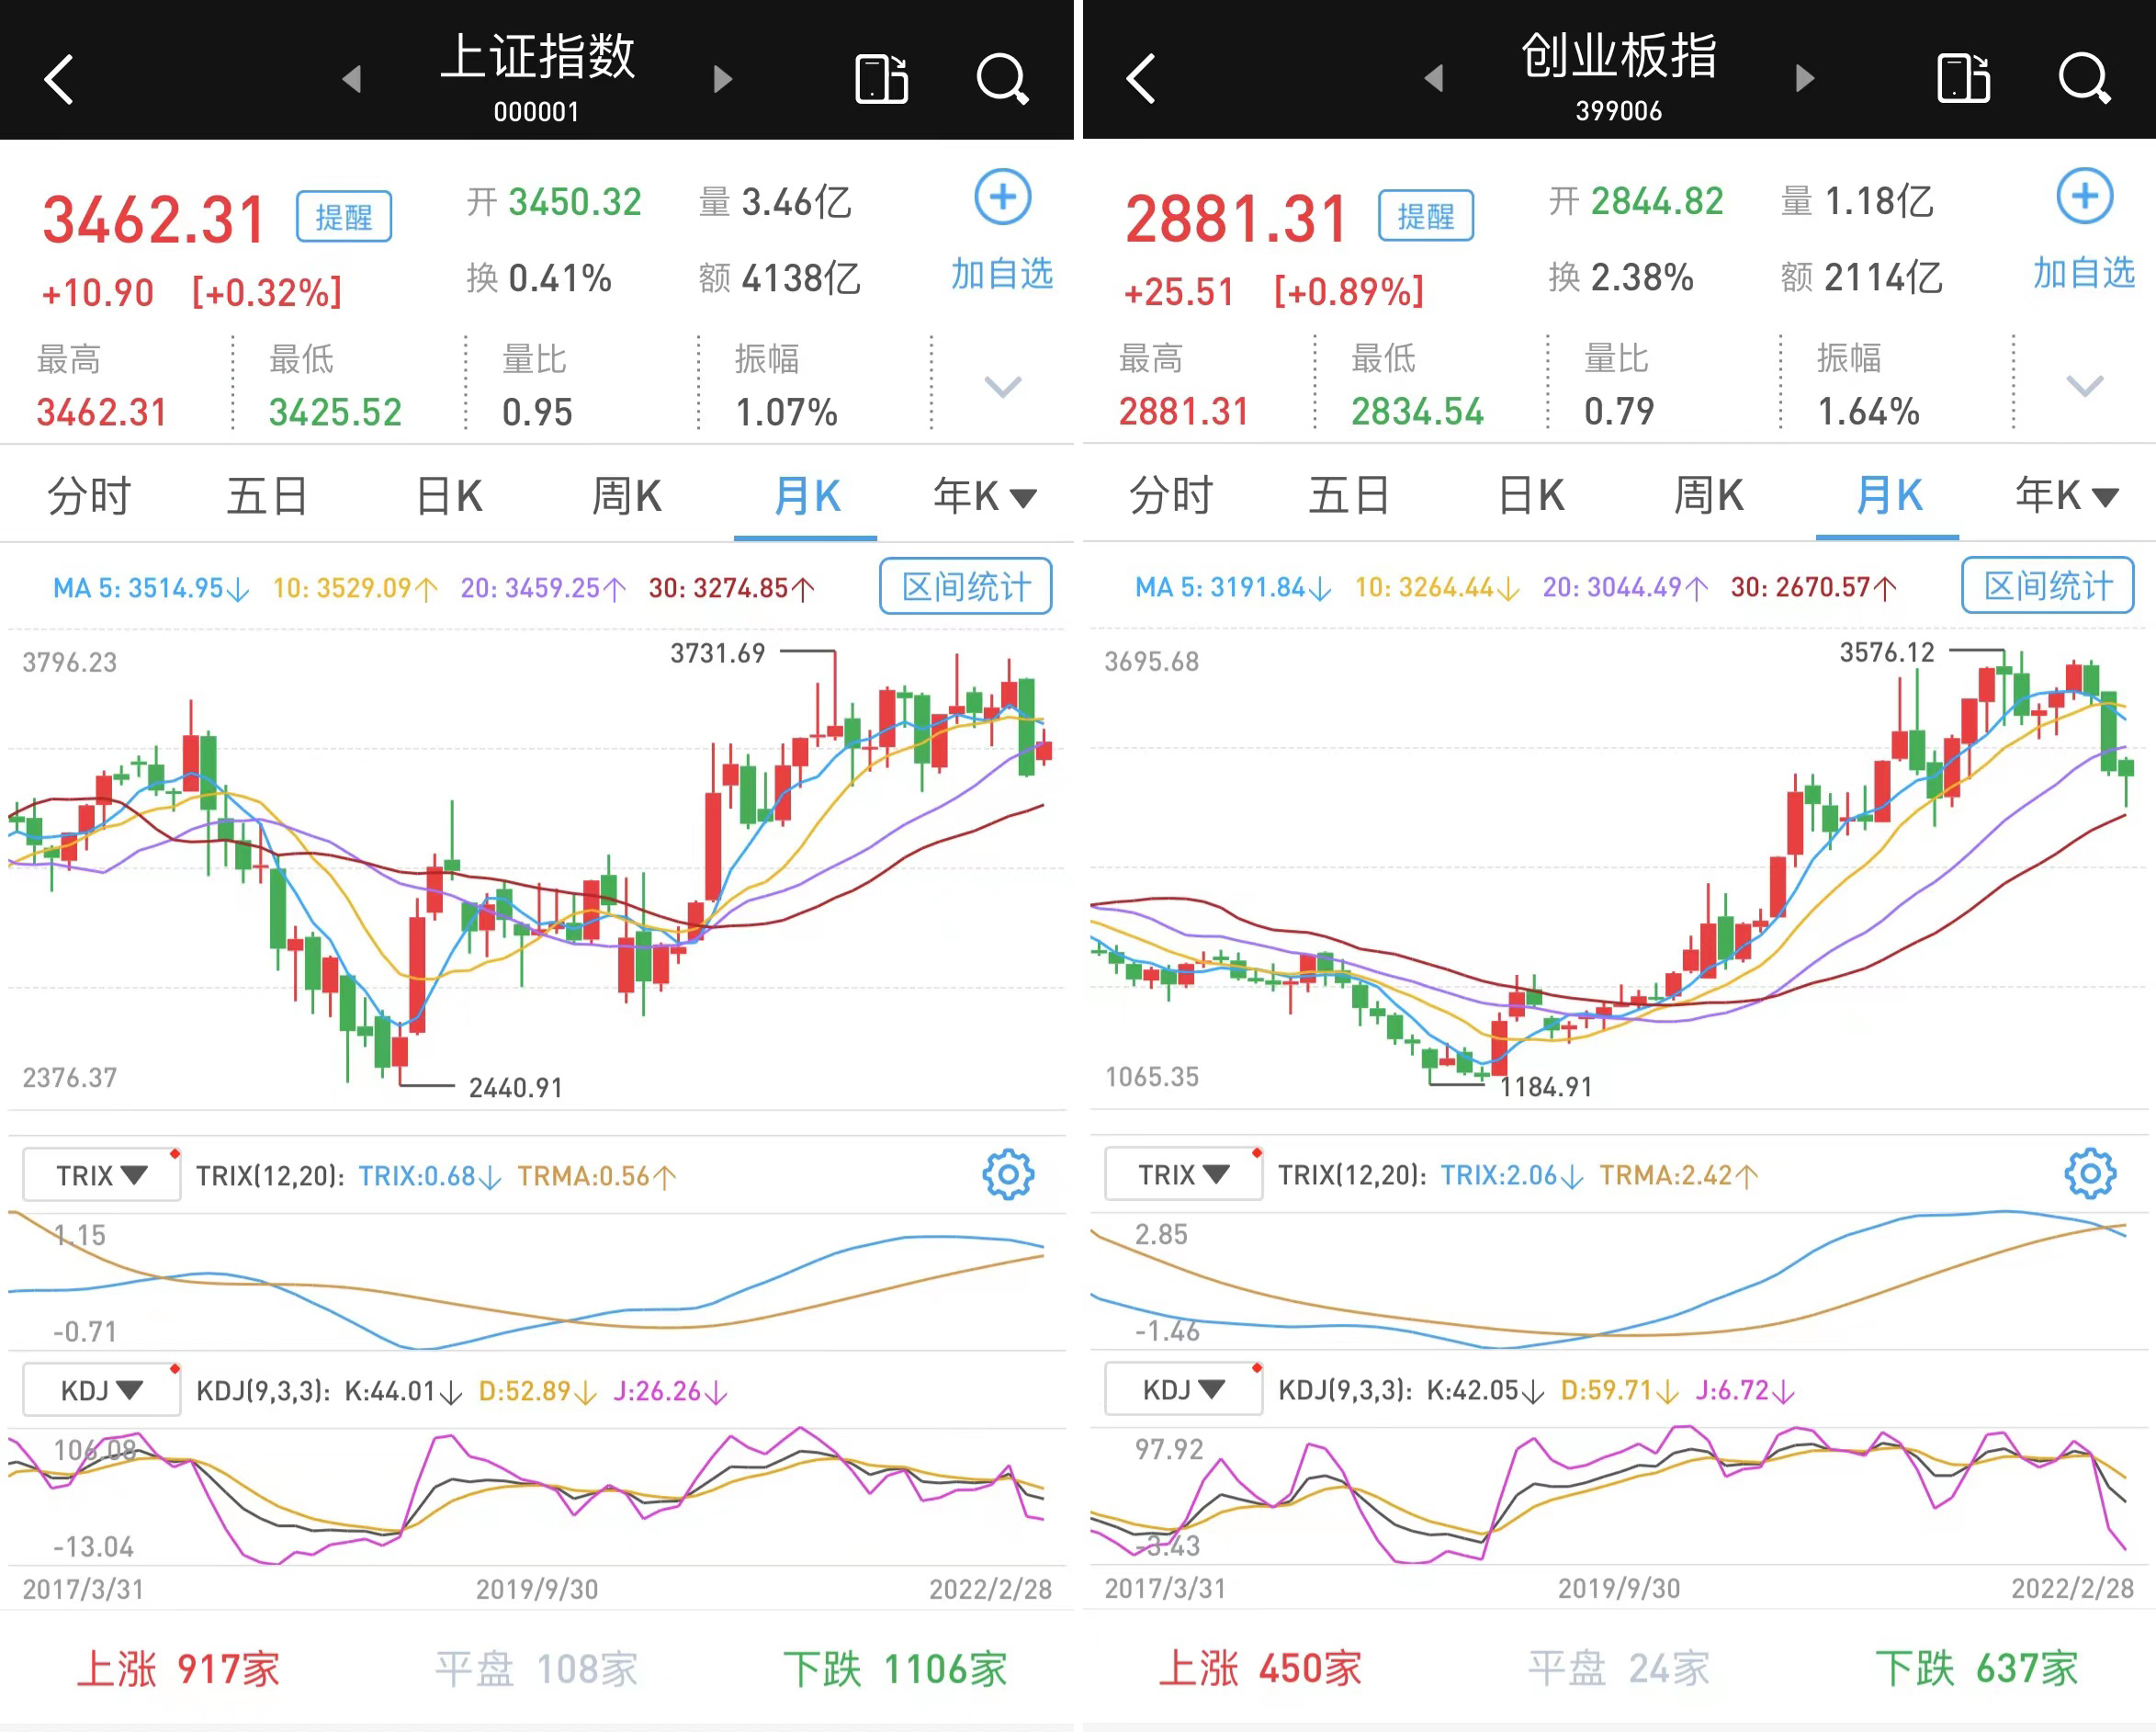Tap back arrow on 上证指数 screen
The width and height of the screenshot is (2156, 1732).
point(60,80)
